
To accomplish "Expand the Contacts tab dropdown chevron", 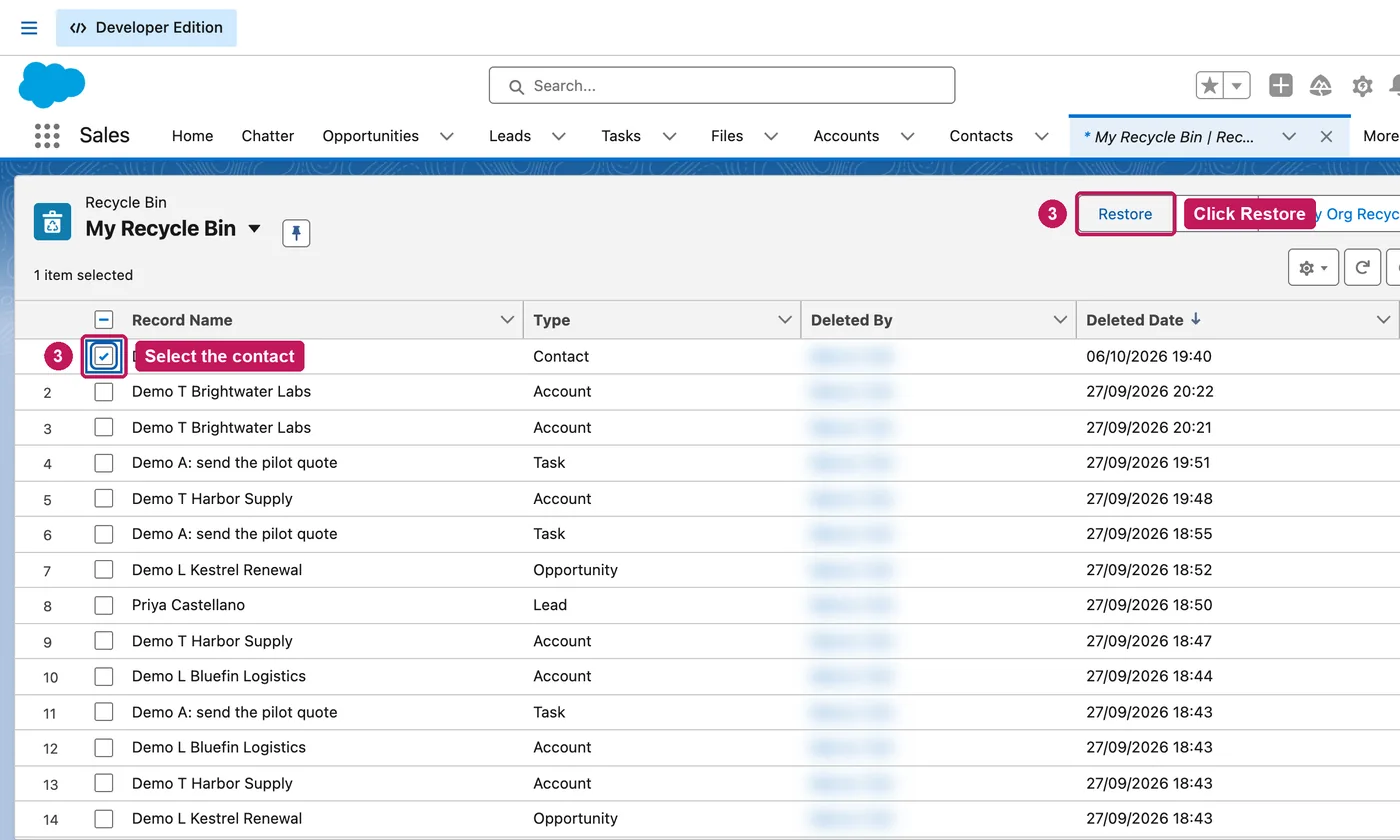I will click(1041, 137).
